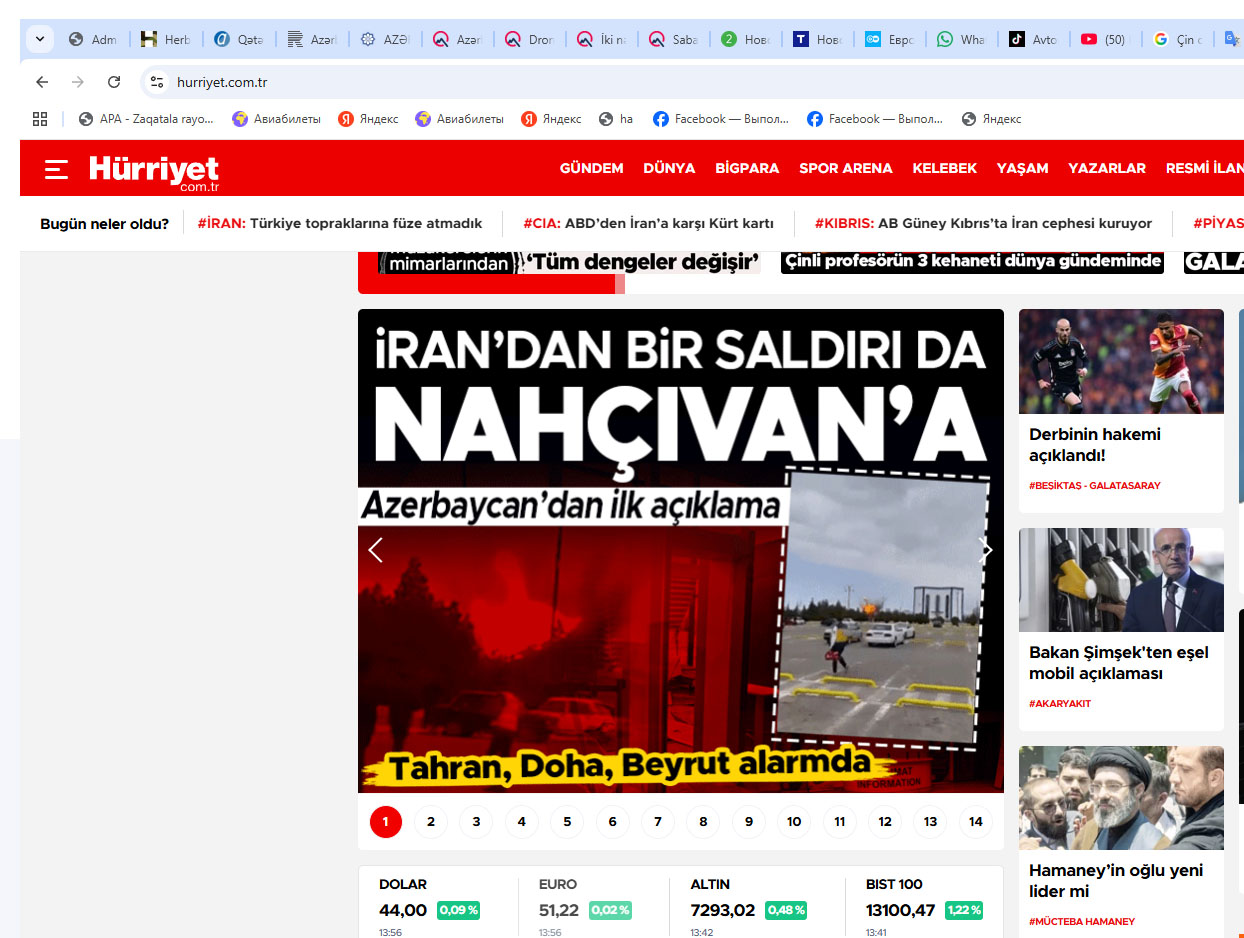Reload the page with refresh icon

114,82
